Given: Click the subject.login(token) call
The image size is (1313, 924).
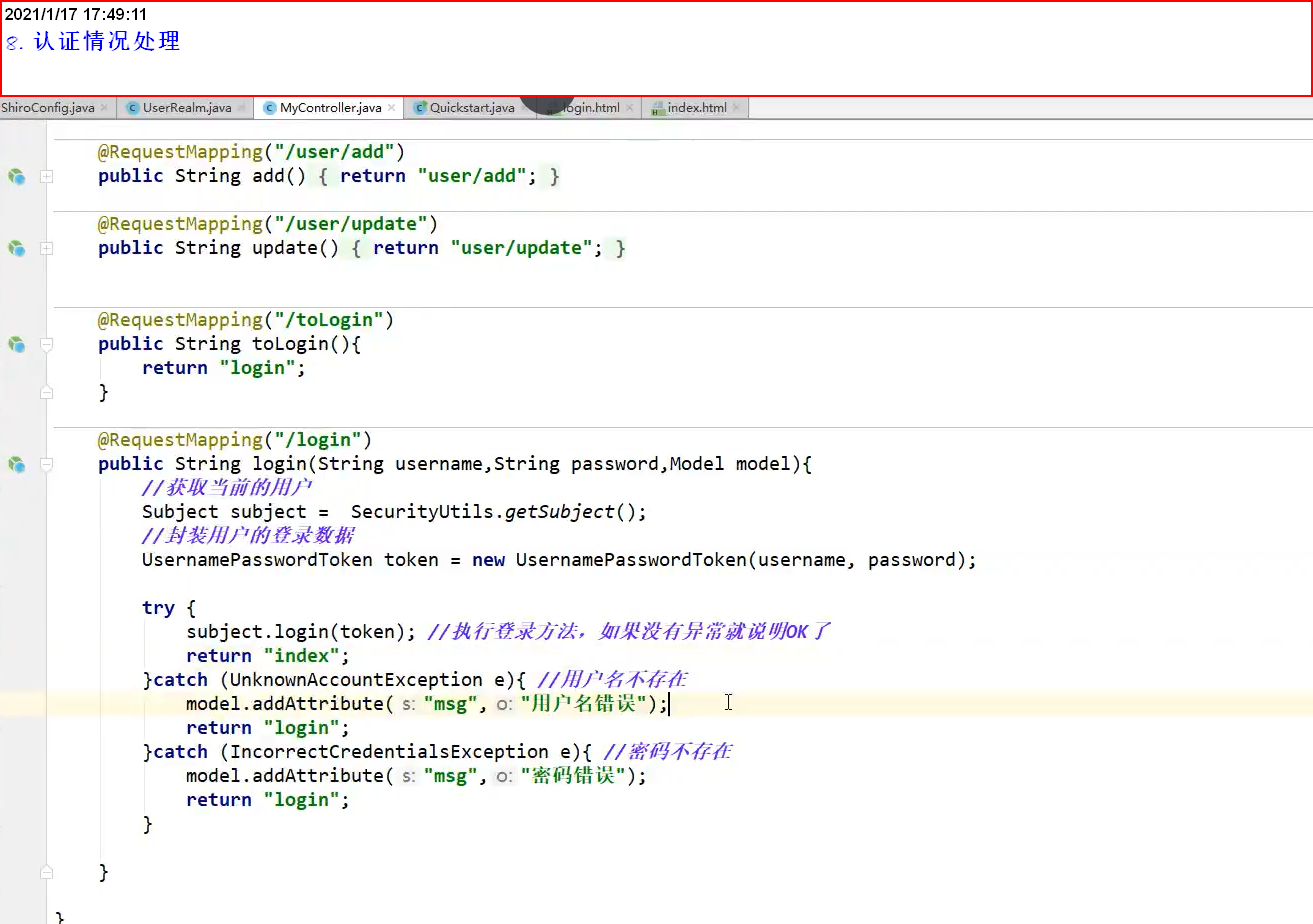Looking at the screenshot, I should point(300,632).
